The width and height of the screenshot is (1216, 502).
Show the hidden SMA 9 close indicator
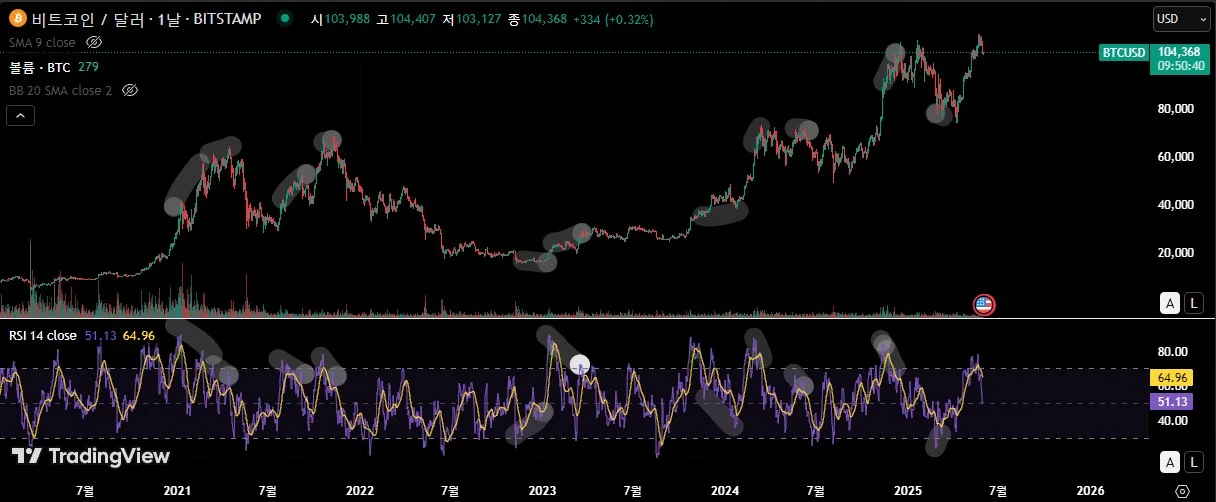[x=94, y=42]
